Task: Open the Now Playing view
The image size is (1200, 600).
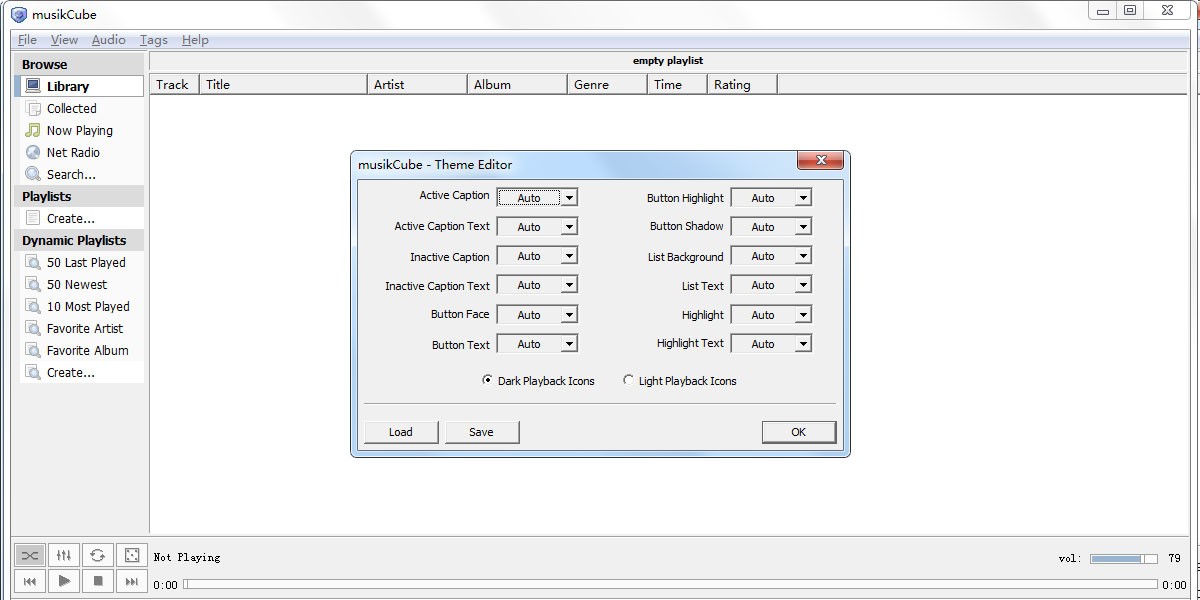Action: [x=80, y=130]
